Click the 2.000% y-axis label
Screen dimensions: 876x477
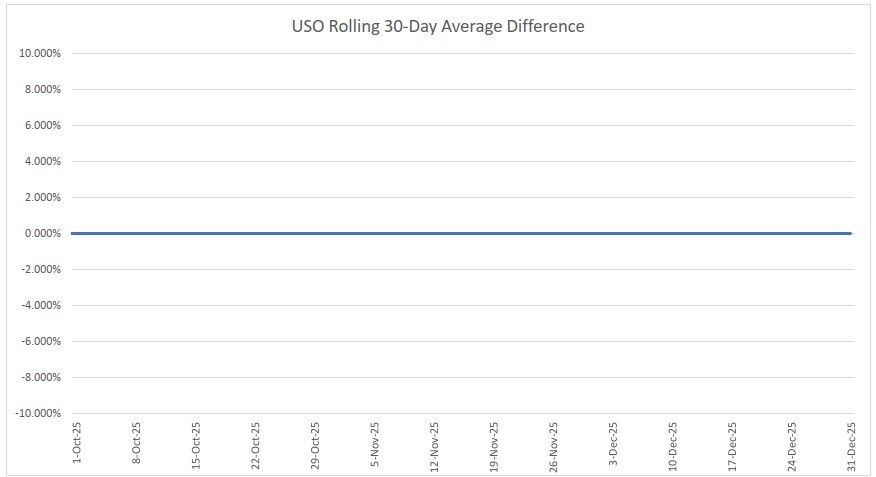click(x=42, y=197)
